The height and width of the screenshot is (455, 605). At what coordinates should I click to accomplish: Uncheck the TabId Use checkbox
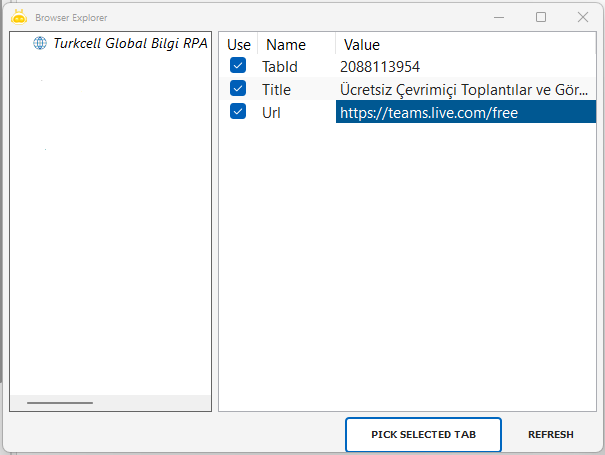(x=238, y=66)
